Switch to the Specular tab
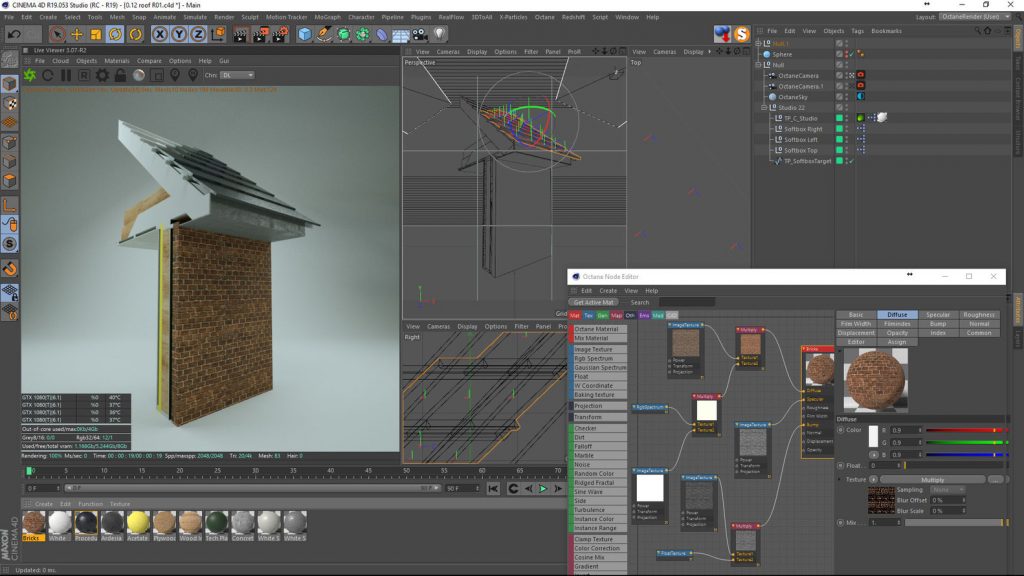Image resolution: width=1024 pixels, height=576 pixels. [x=937, y=315]
